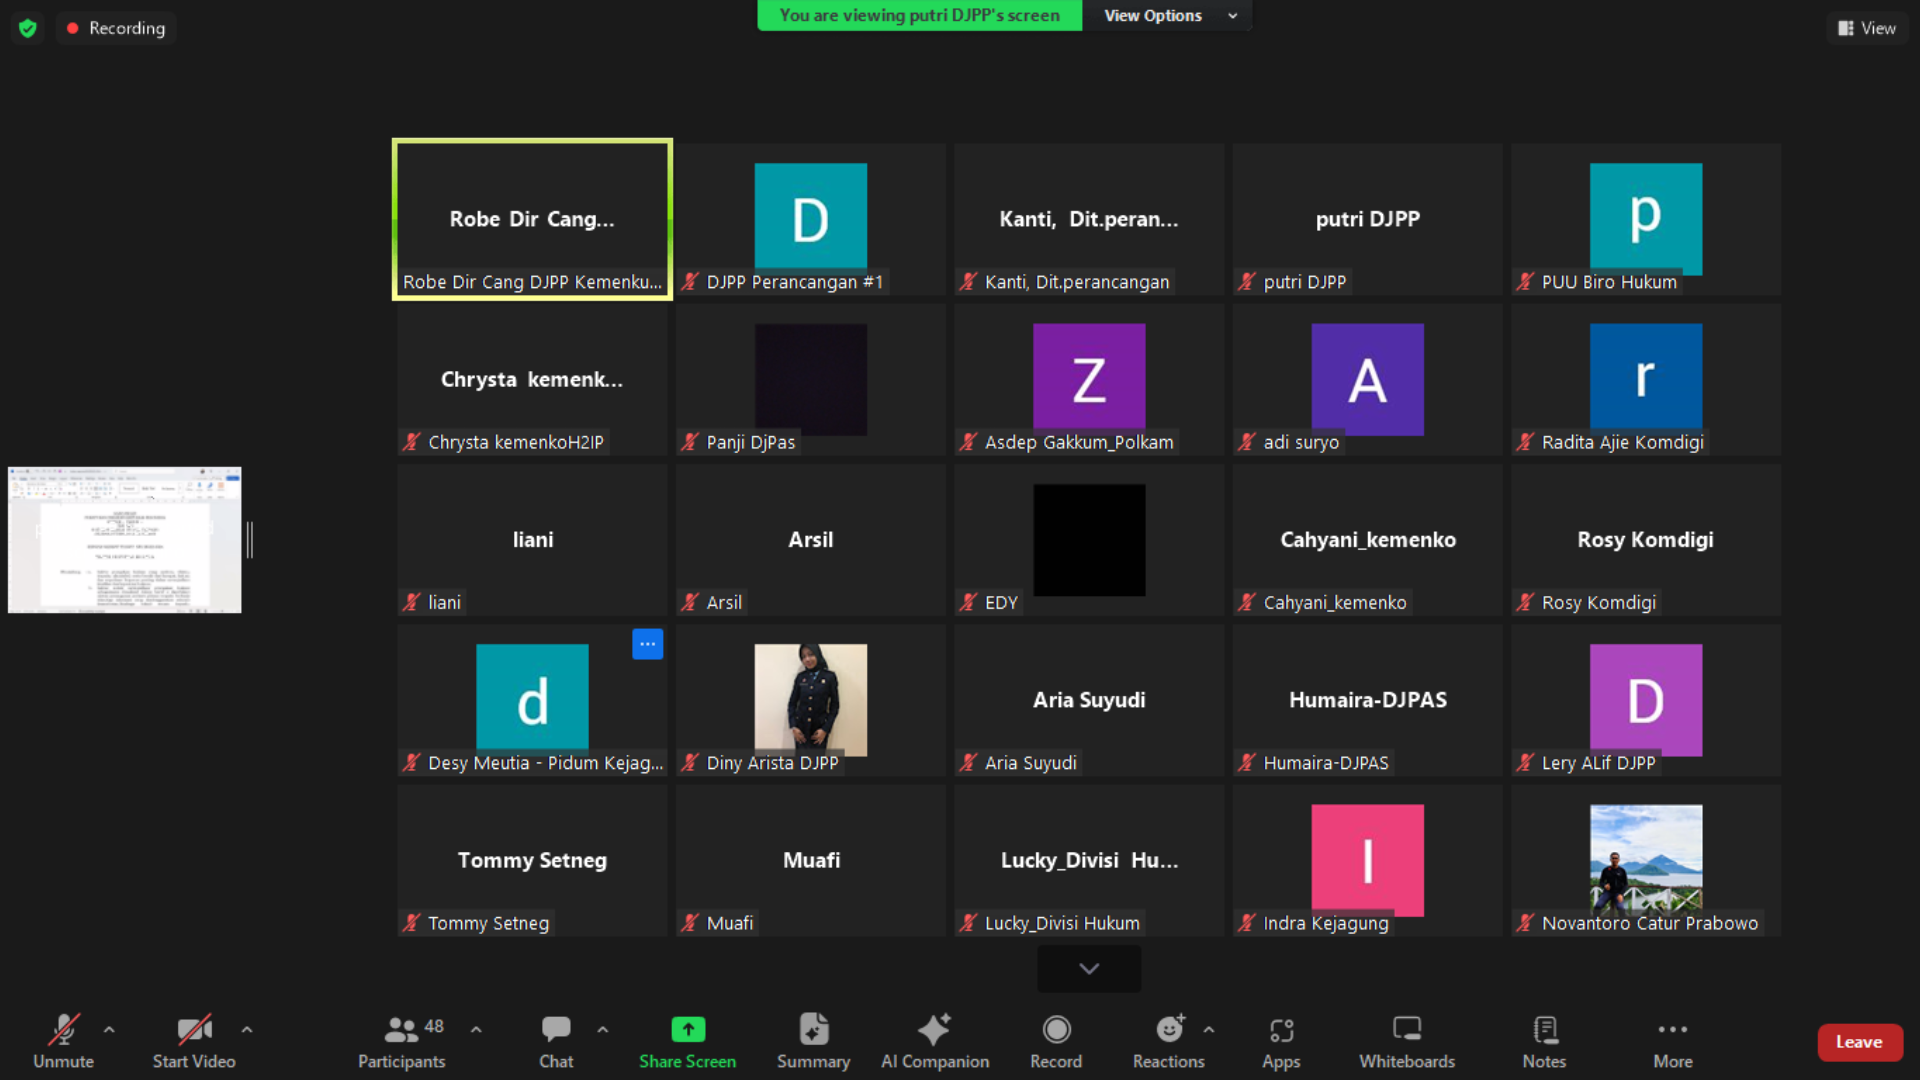
Task: Show the next page of participants
Action: point(1089,968)
